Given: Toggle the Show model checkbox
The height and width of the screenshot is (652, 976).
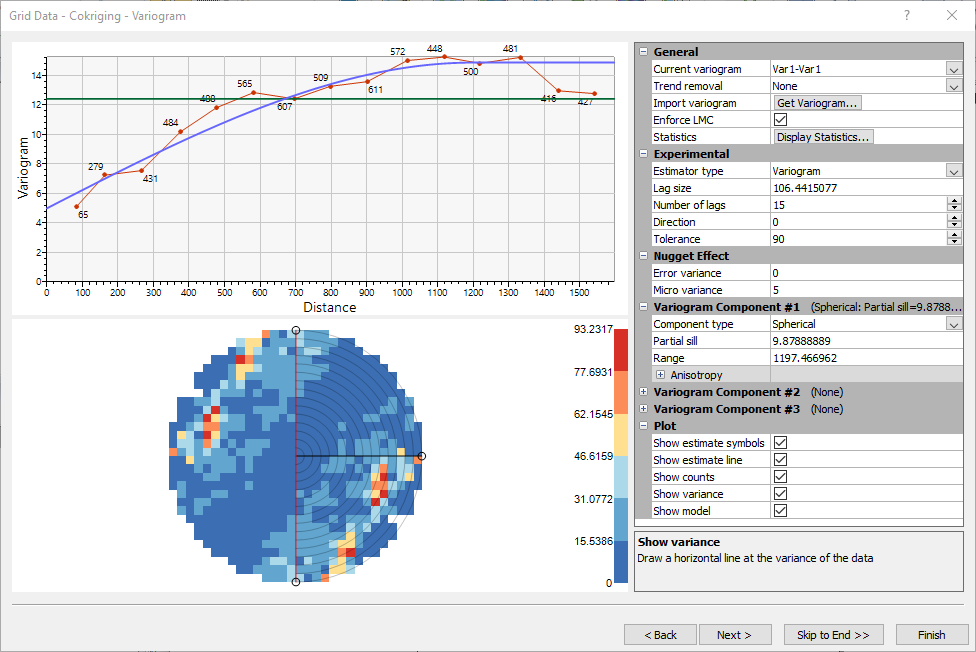Looking at the screenshot, I should tap(781, 511).
